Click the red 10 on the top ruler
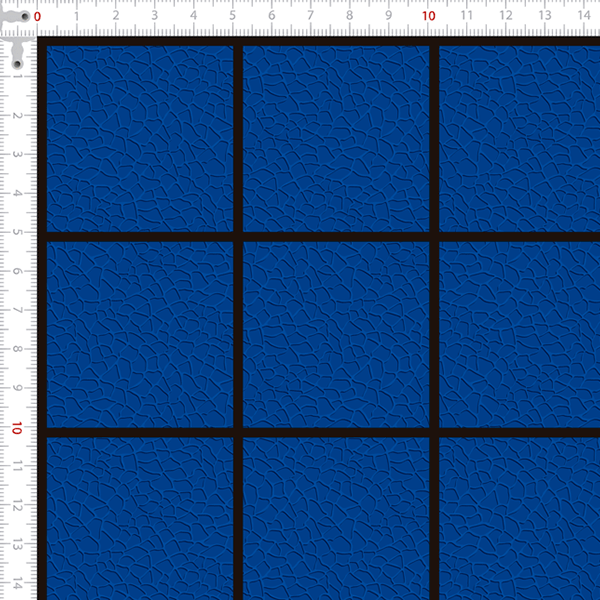 pyautogui.click(x=428, y=16)
